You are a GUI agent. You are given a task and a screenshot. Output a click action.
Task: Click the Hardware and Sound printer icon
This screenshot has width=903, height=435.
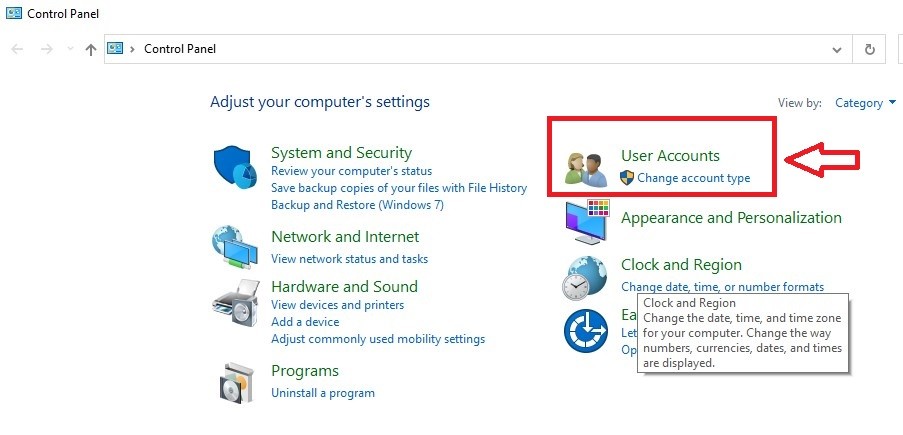coord(235,299)
